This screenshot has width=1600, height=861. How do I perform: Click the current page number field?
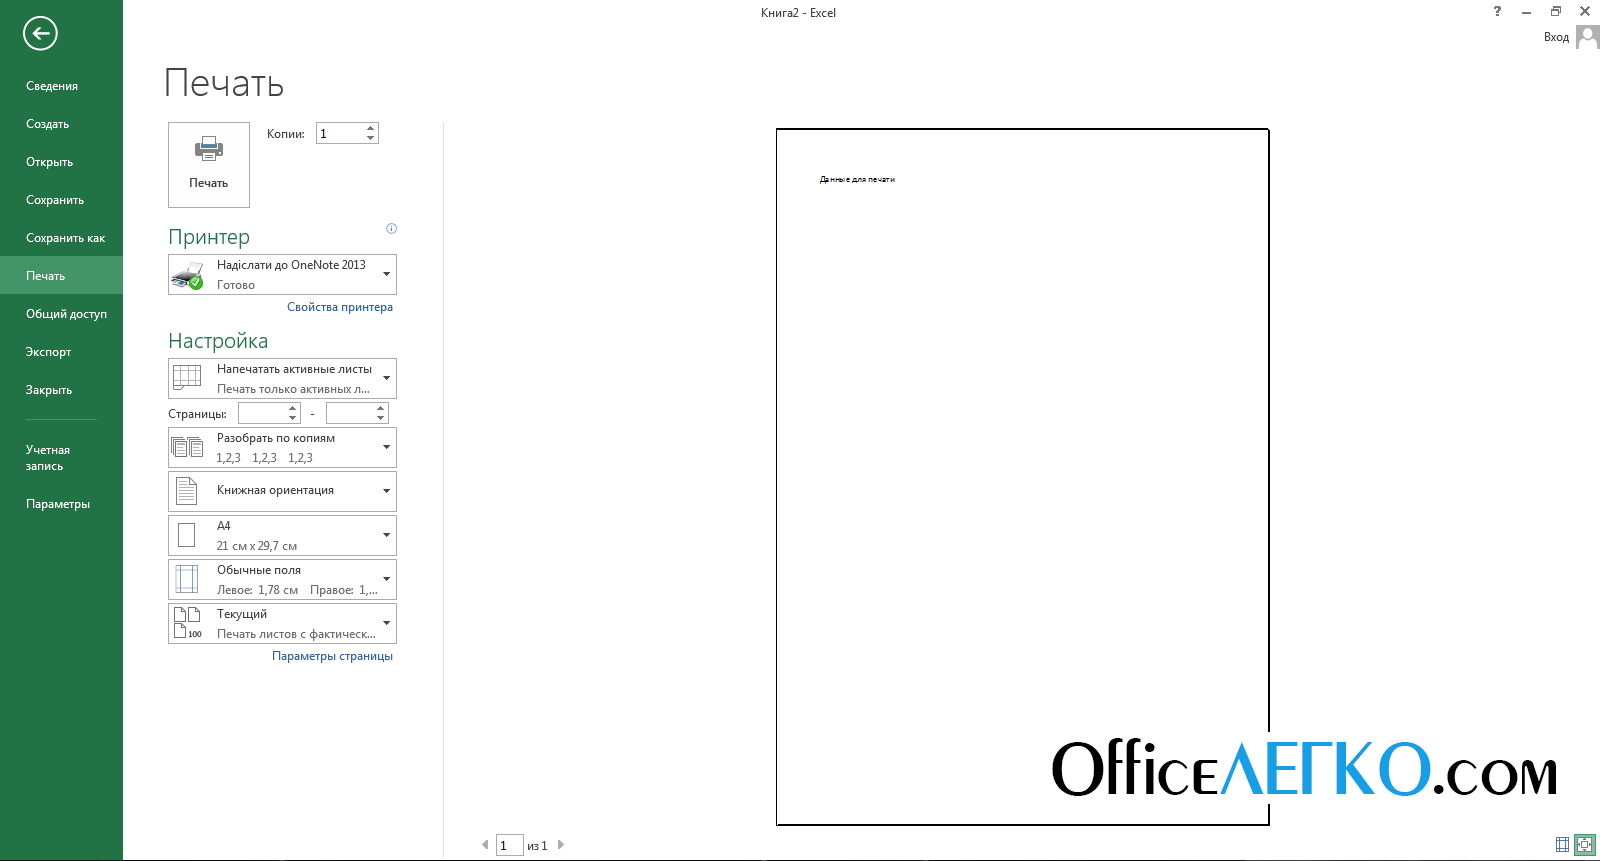tap(509, 845)
